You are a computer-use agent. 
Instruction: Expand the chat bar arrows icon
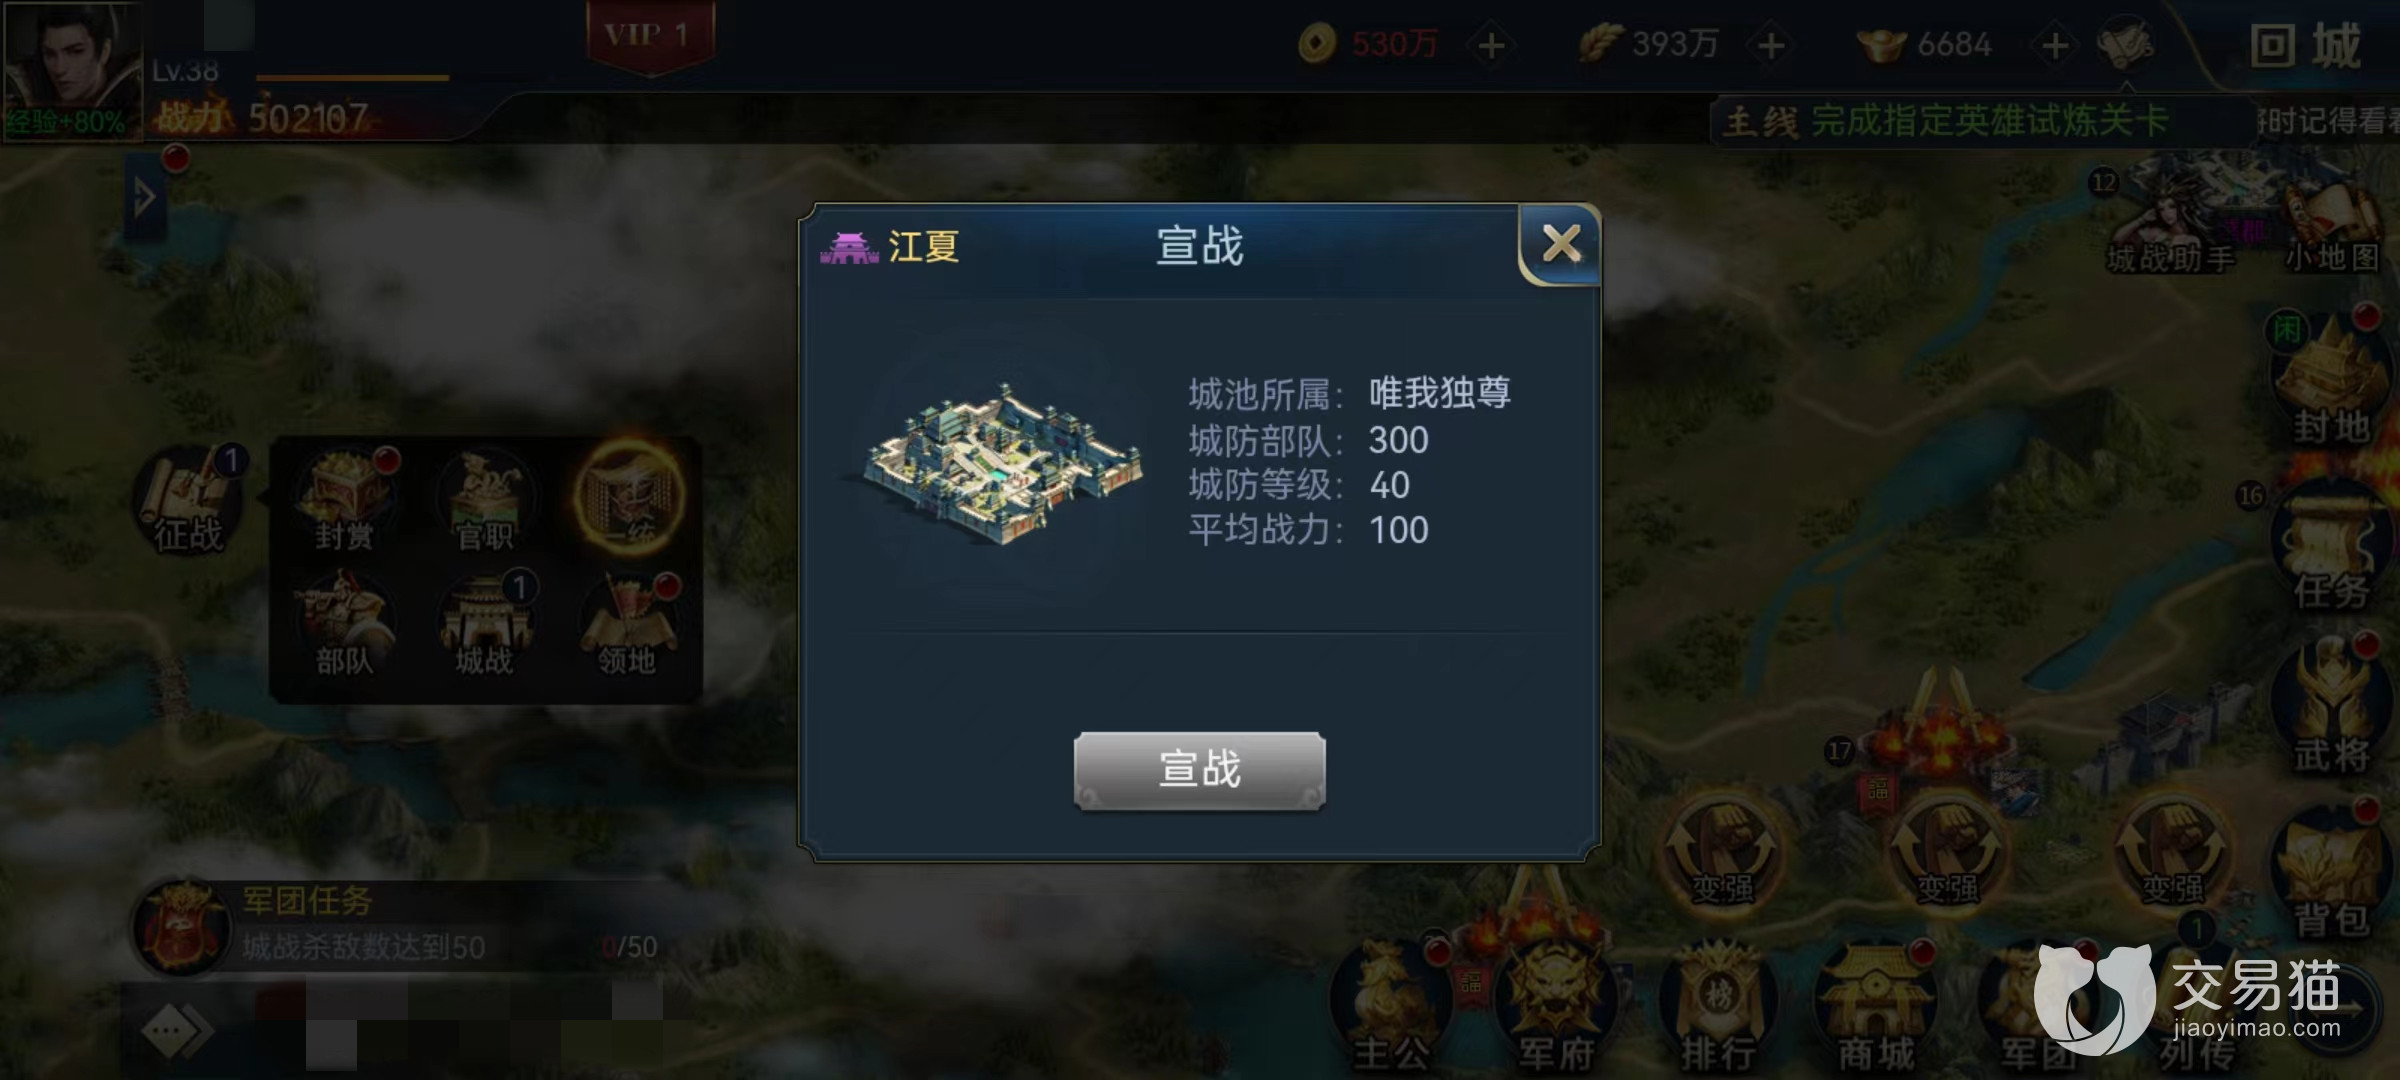point(177,1030)
